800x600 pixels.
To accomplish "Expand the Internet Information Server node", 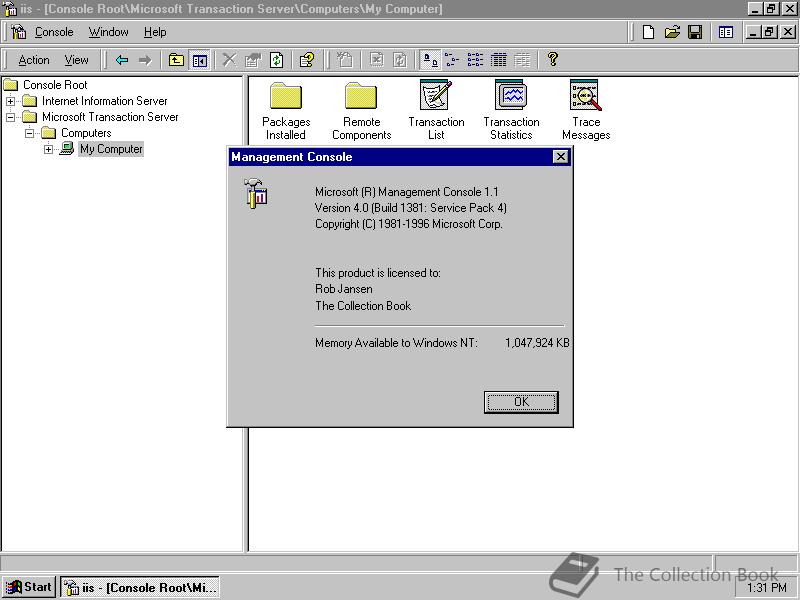I will click(10, 101).
